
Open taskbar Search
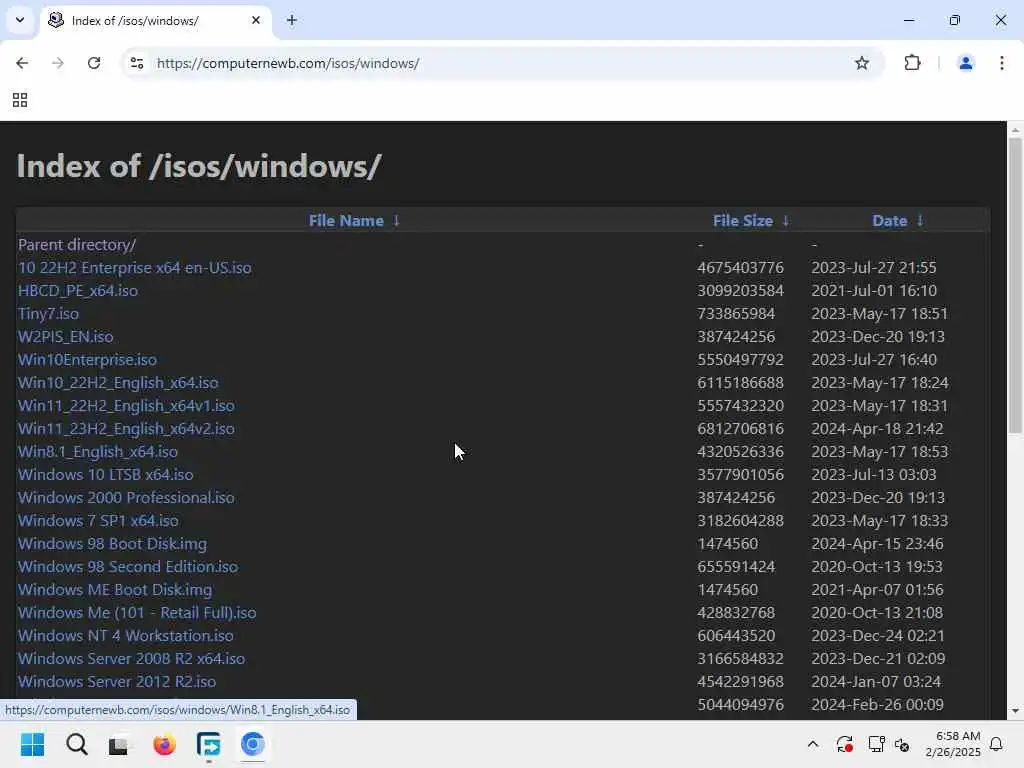[x=76, y=744]
